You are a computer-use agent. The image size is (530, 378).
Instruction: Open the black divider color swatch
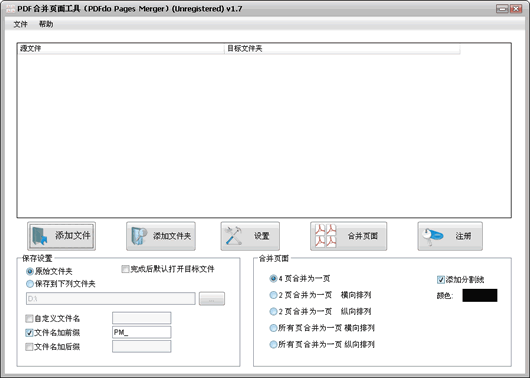coord(480,296)
